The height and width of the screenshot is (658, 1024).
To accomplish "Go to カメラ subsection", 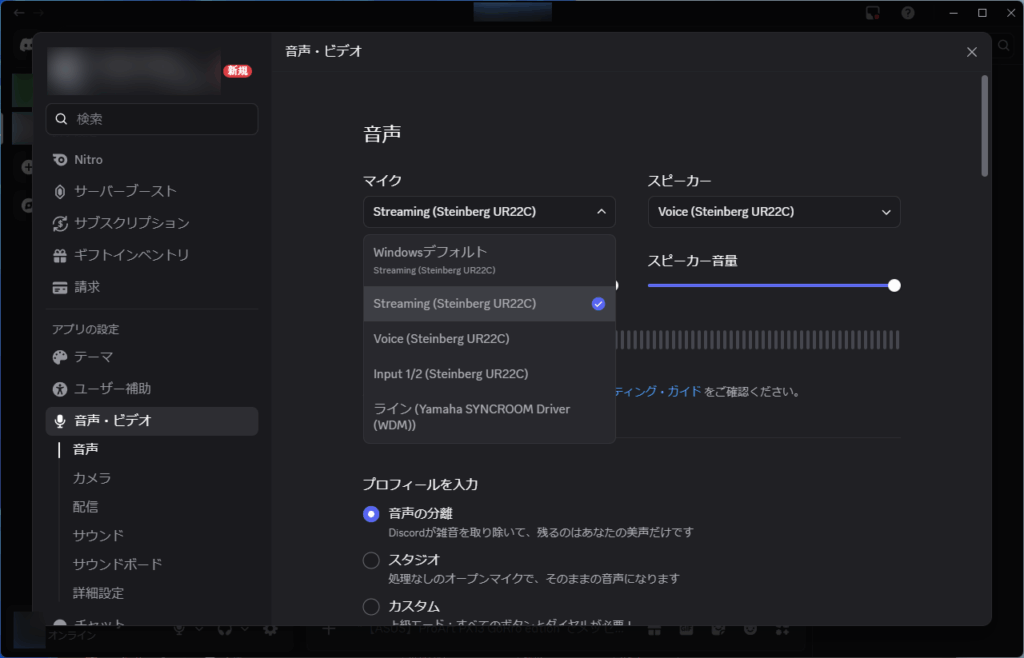I will (x=92, y=478).
